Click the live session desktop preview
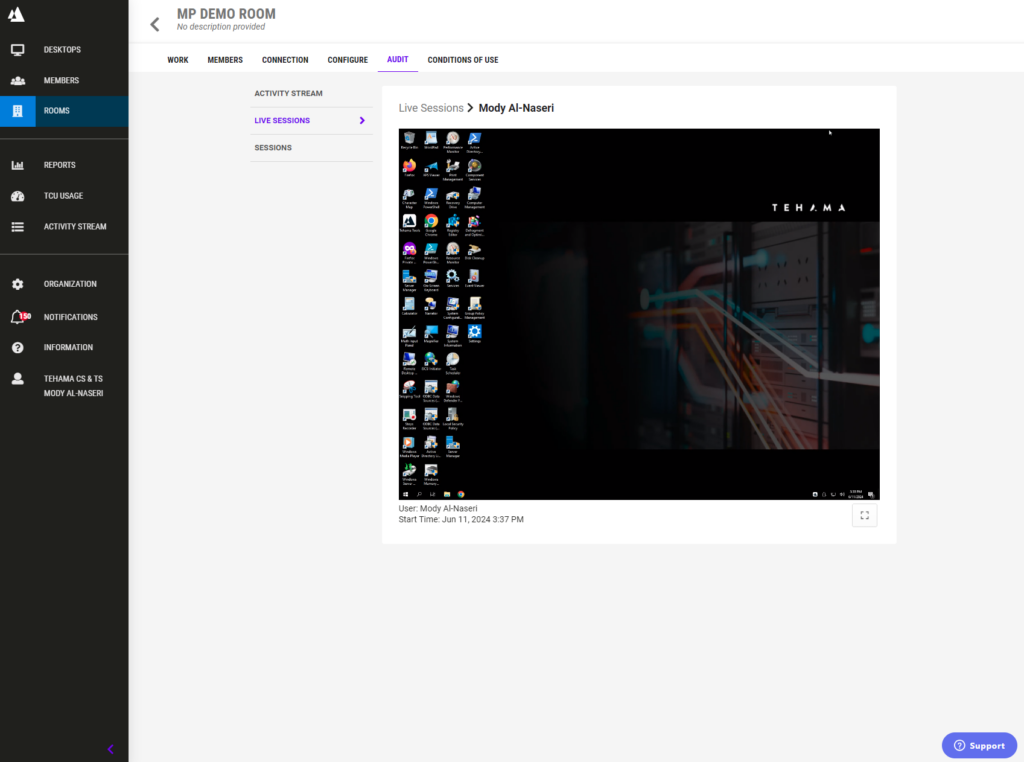 click(x=639, y=314)
